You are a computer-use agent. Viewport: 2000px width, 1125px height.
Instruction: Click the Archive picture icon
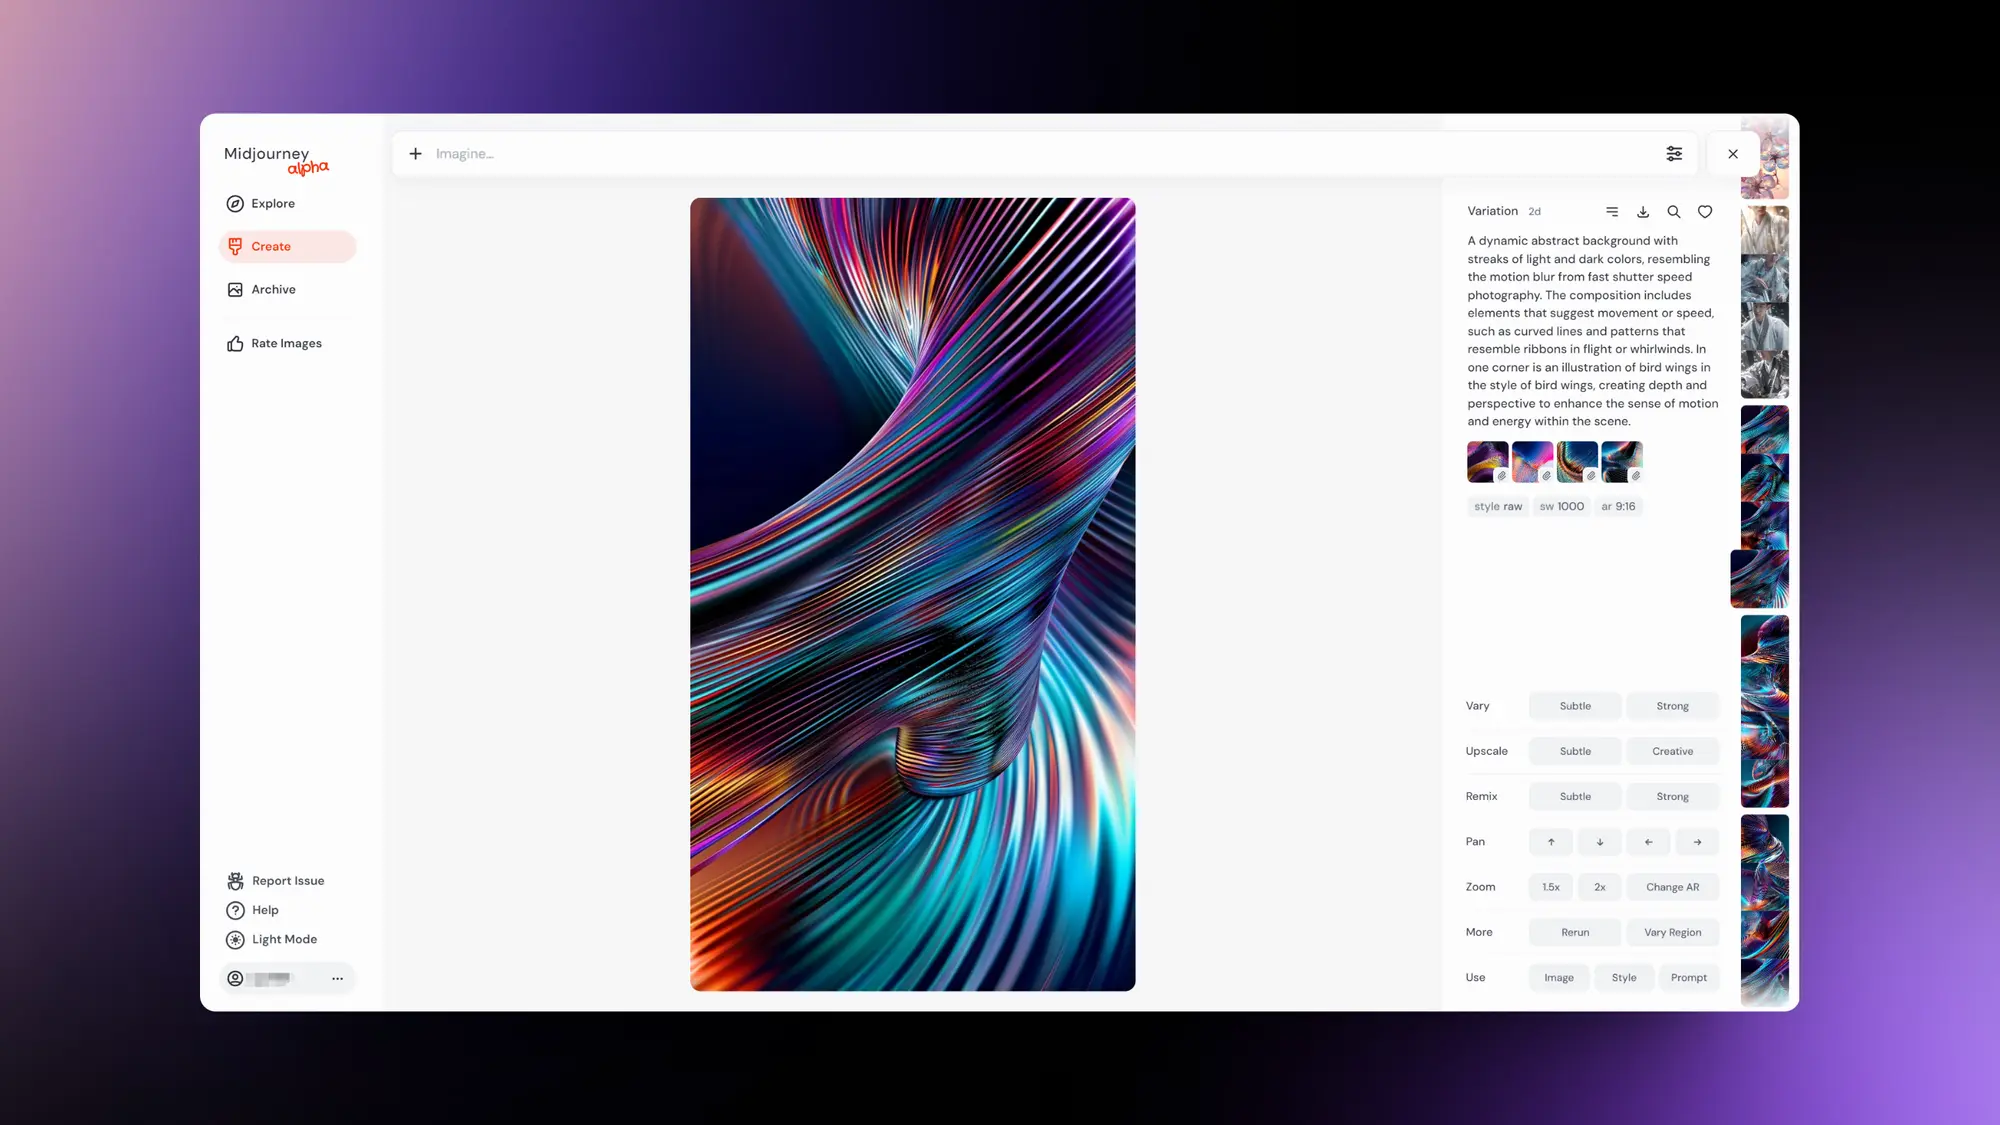pos(235,289)
